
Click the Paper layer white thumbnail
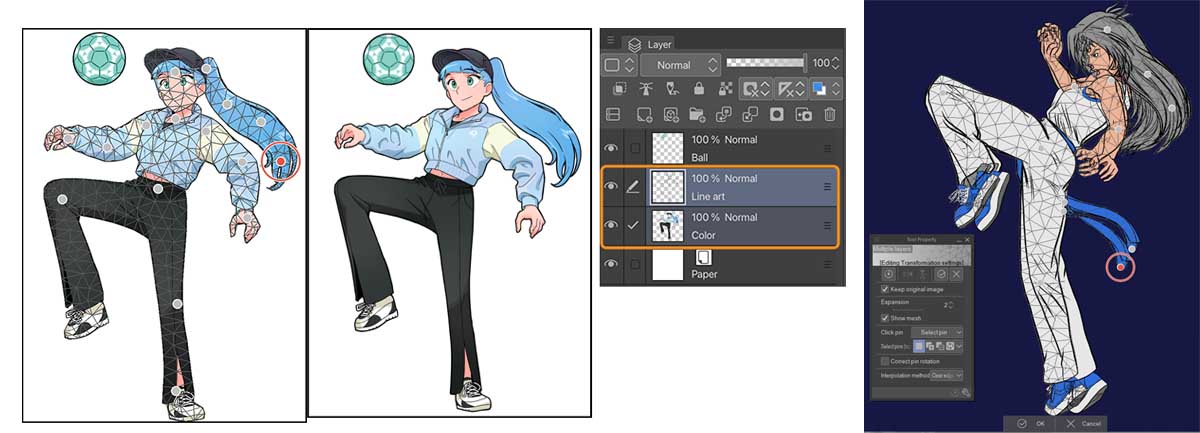667,264
